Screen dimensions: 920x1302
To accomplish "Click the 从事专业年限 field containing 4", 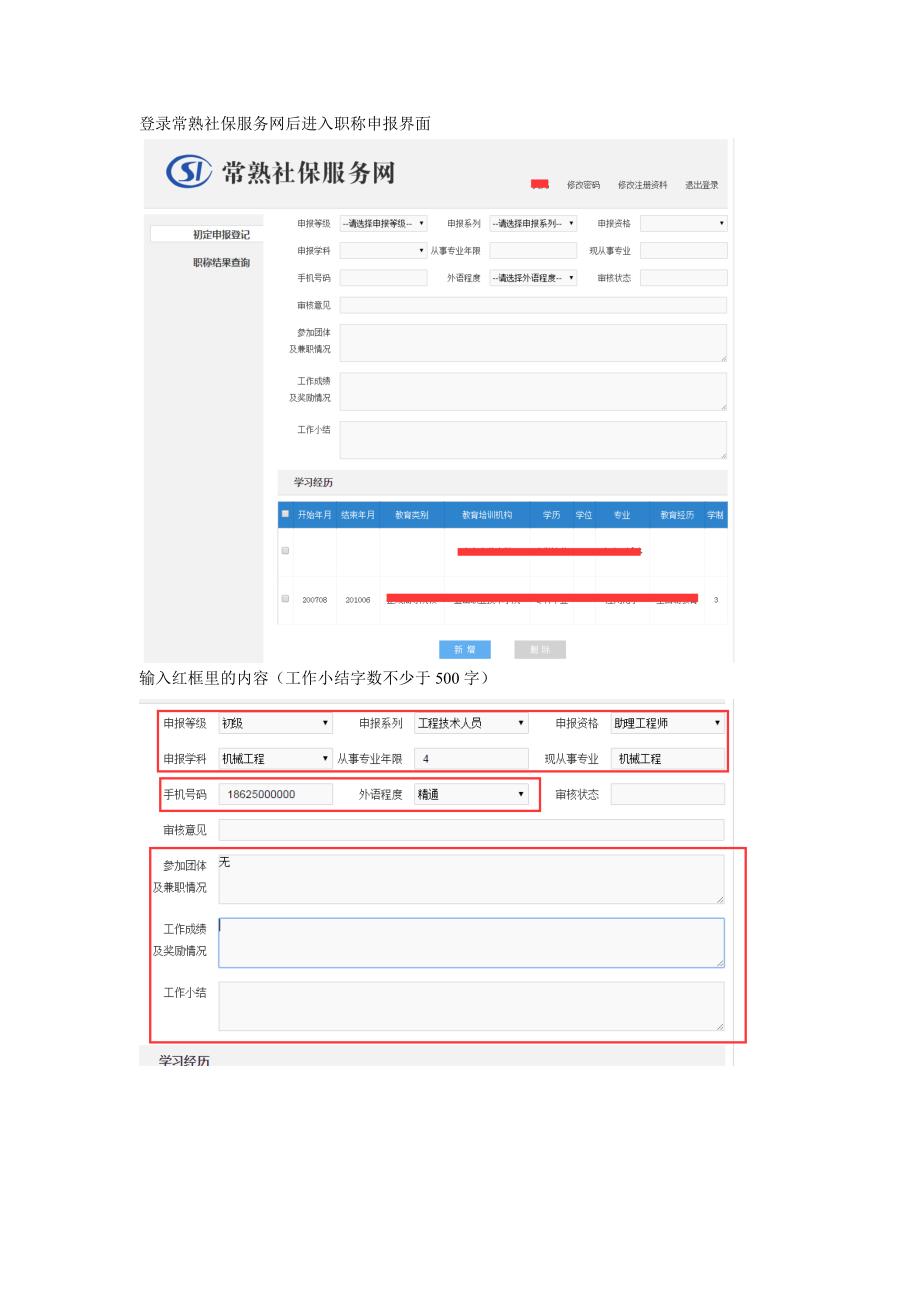I will [x=471, y=759].
